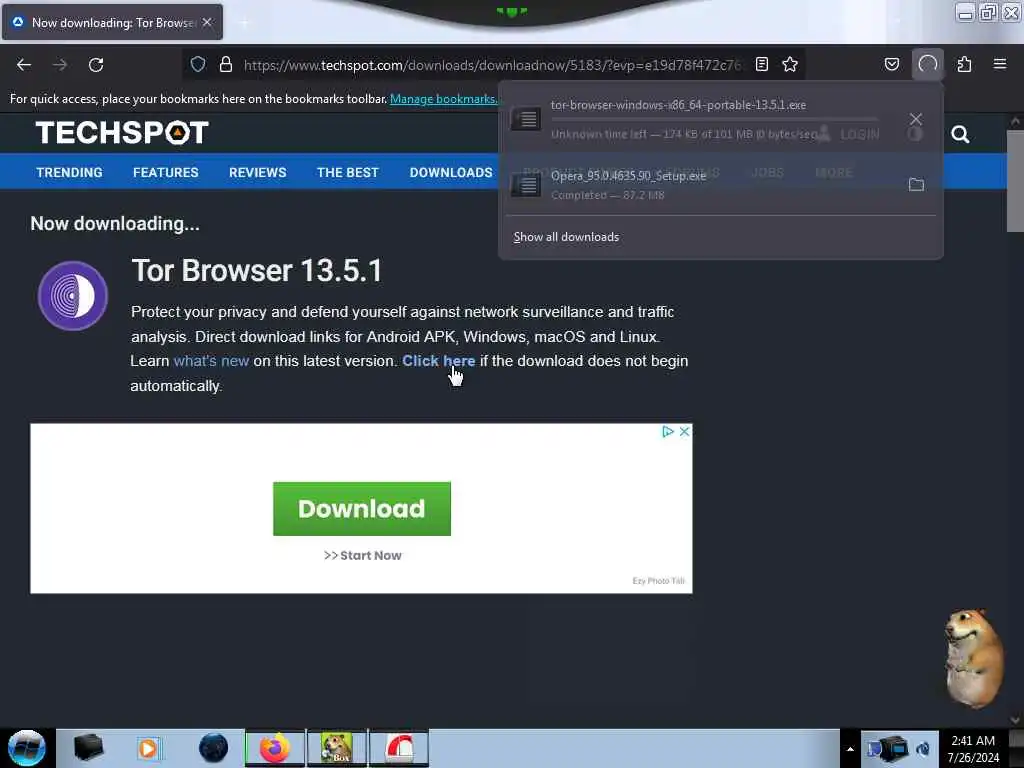1024x768 pixels.
Task: Open the shield tracking protection icon
Action: tap(198, 64)
